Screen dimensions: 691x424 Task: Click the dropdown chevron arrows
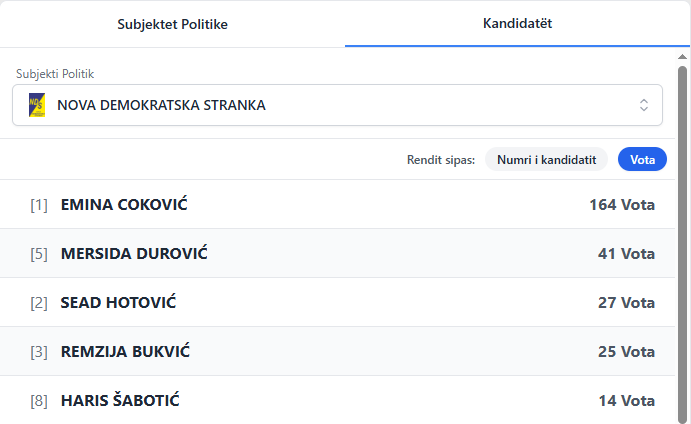click(x=644, y=105)
